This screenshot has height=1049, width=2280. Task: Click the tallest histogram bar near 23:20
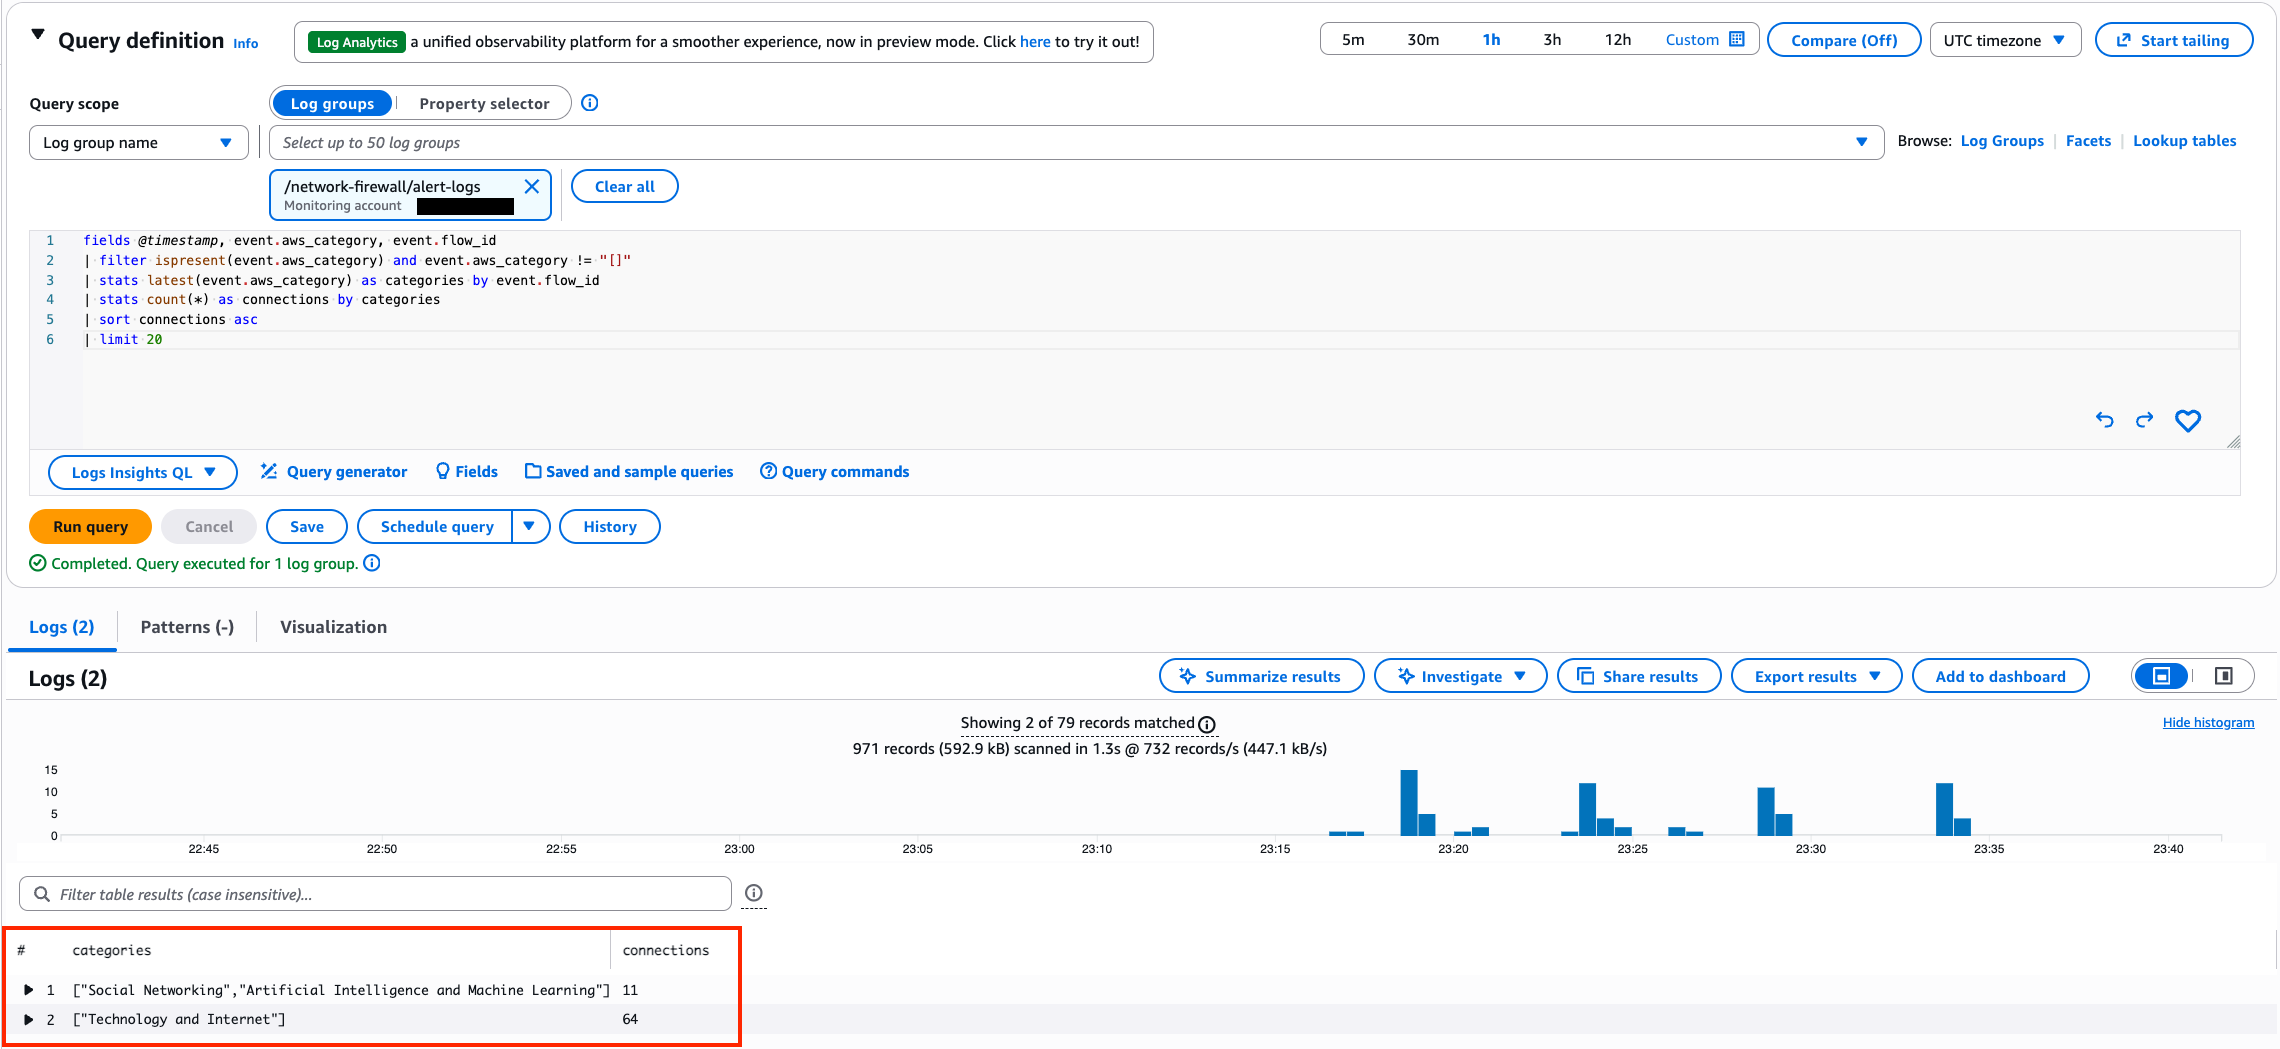click(1409, 802)
